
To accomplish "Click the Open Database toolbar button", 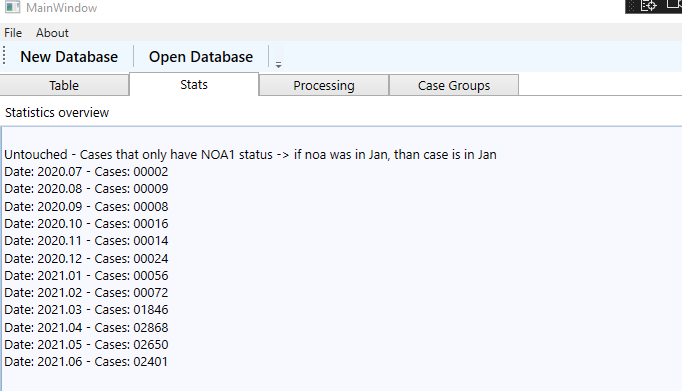I will click(x=201, y=57).
